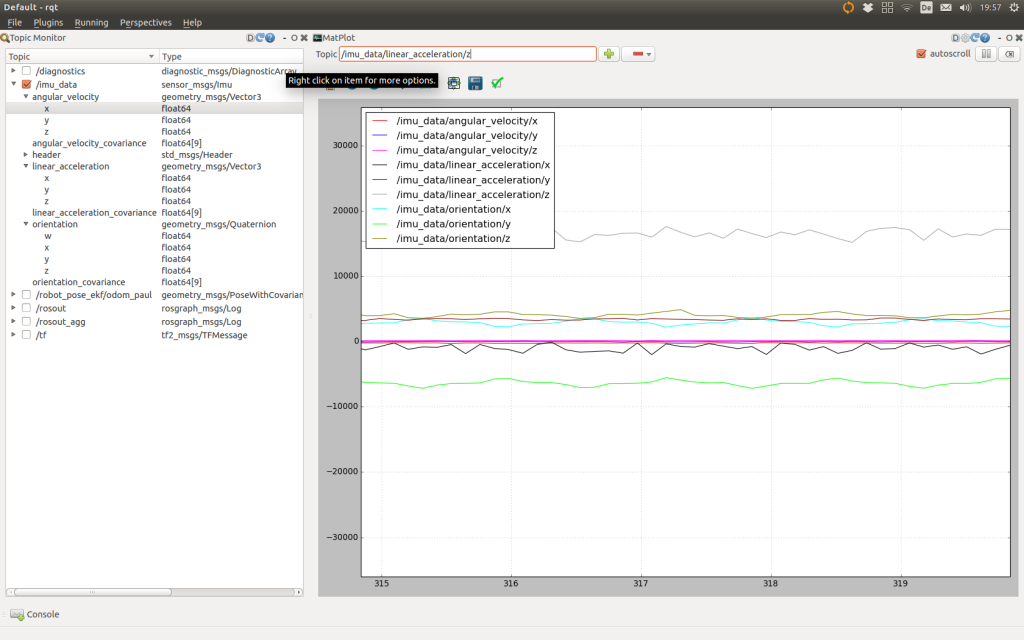Click the clock showing 19:57

tap(990, 7)
